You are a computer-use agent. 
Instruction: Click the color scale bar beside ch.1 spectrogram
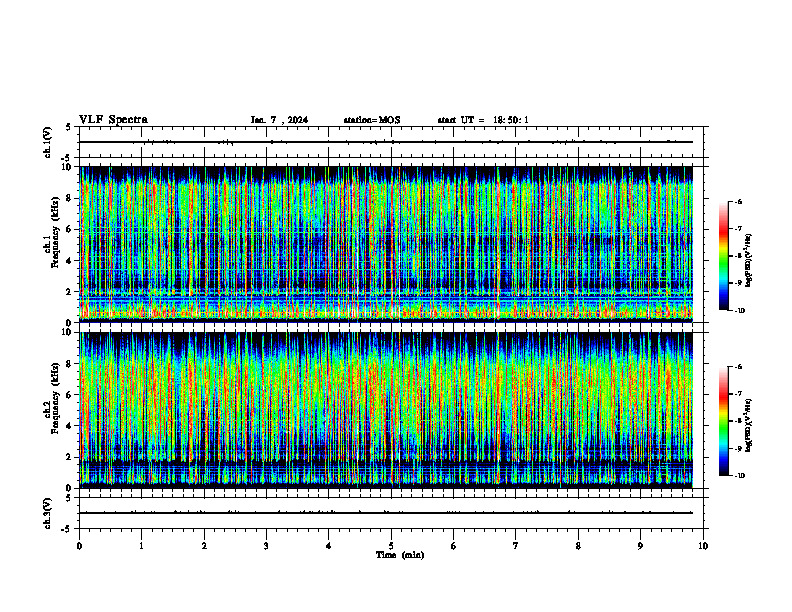724,256
